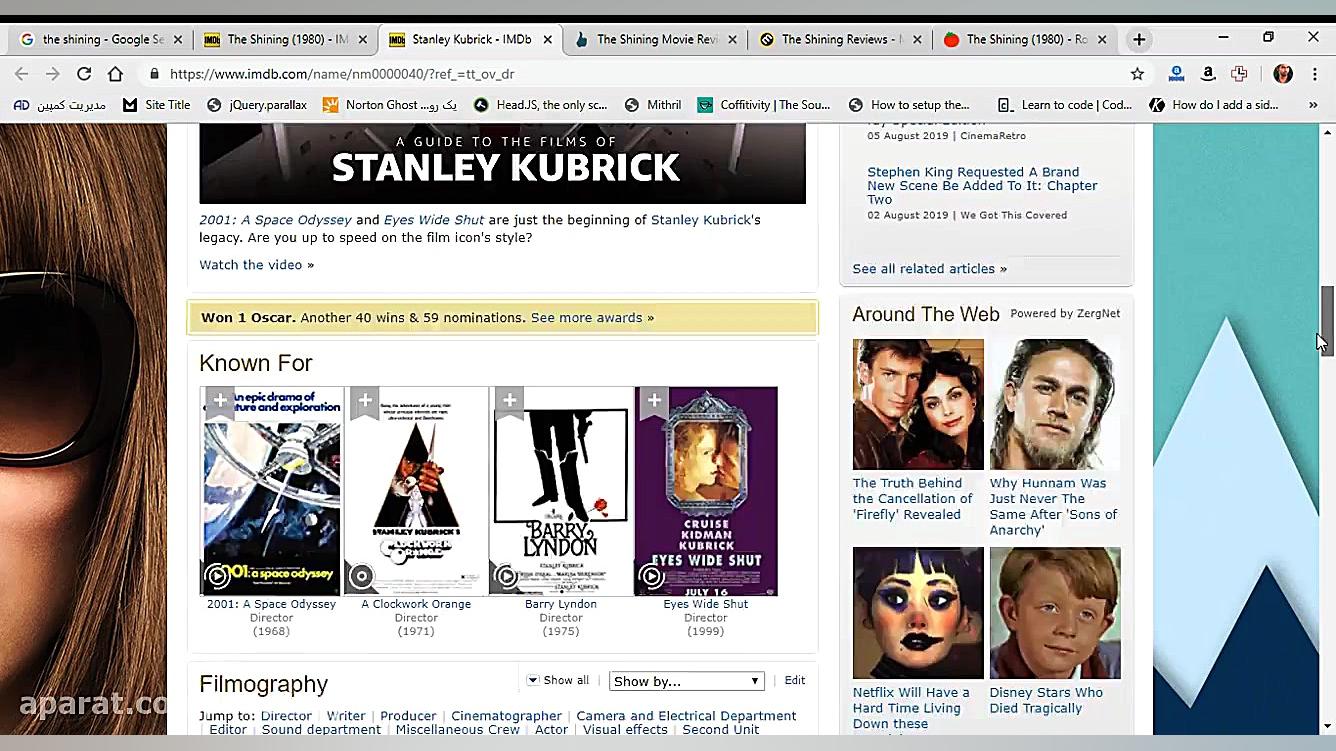Close the Google Search tab
This screenshot has height=751, width=1336.
(178, 40)
